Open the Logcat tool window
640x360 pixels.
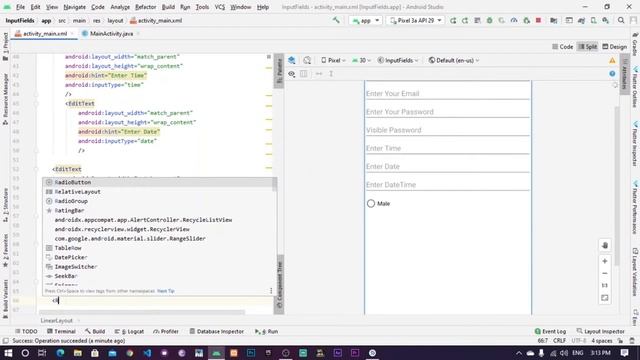coord(129,331)
